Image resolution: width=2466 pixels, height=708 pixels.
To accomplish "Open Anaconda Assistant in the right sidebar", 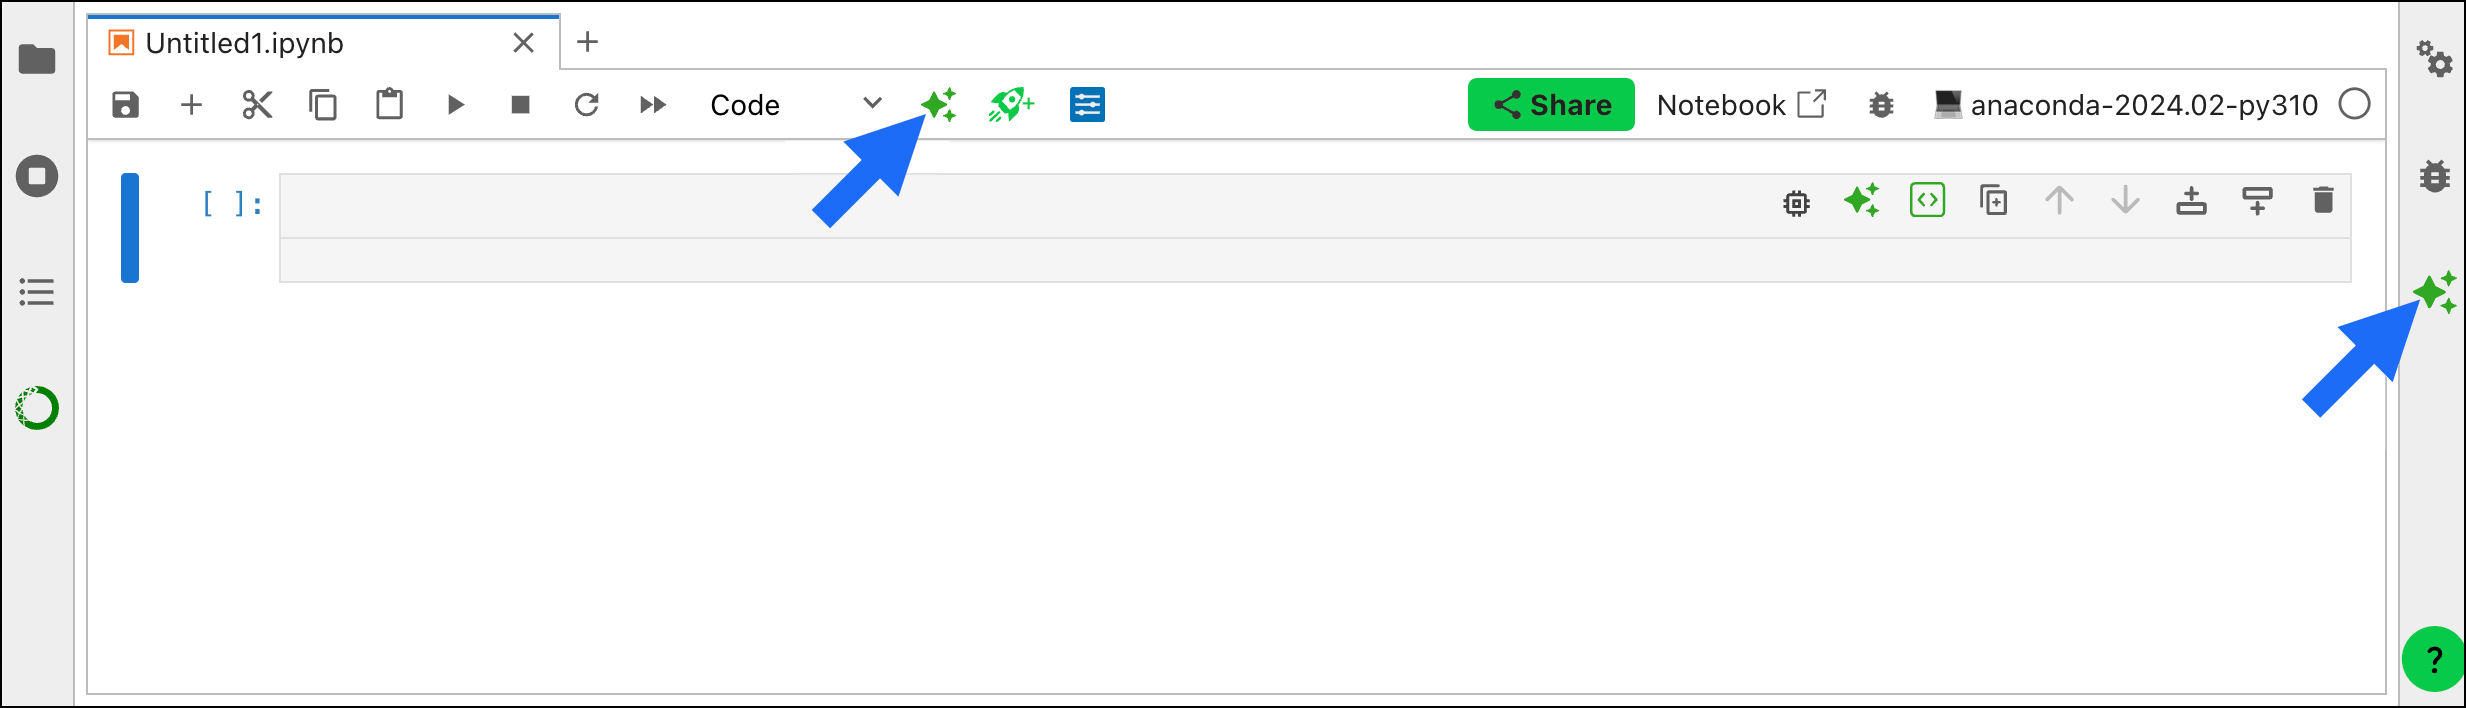I will pyautogui.click(x=2434, y=292).
